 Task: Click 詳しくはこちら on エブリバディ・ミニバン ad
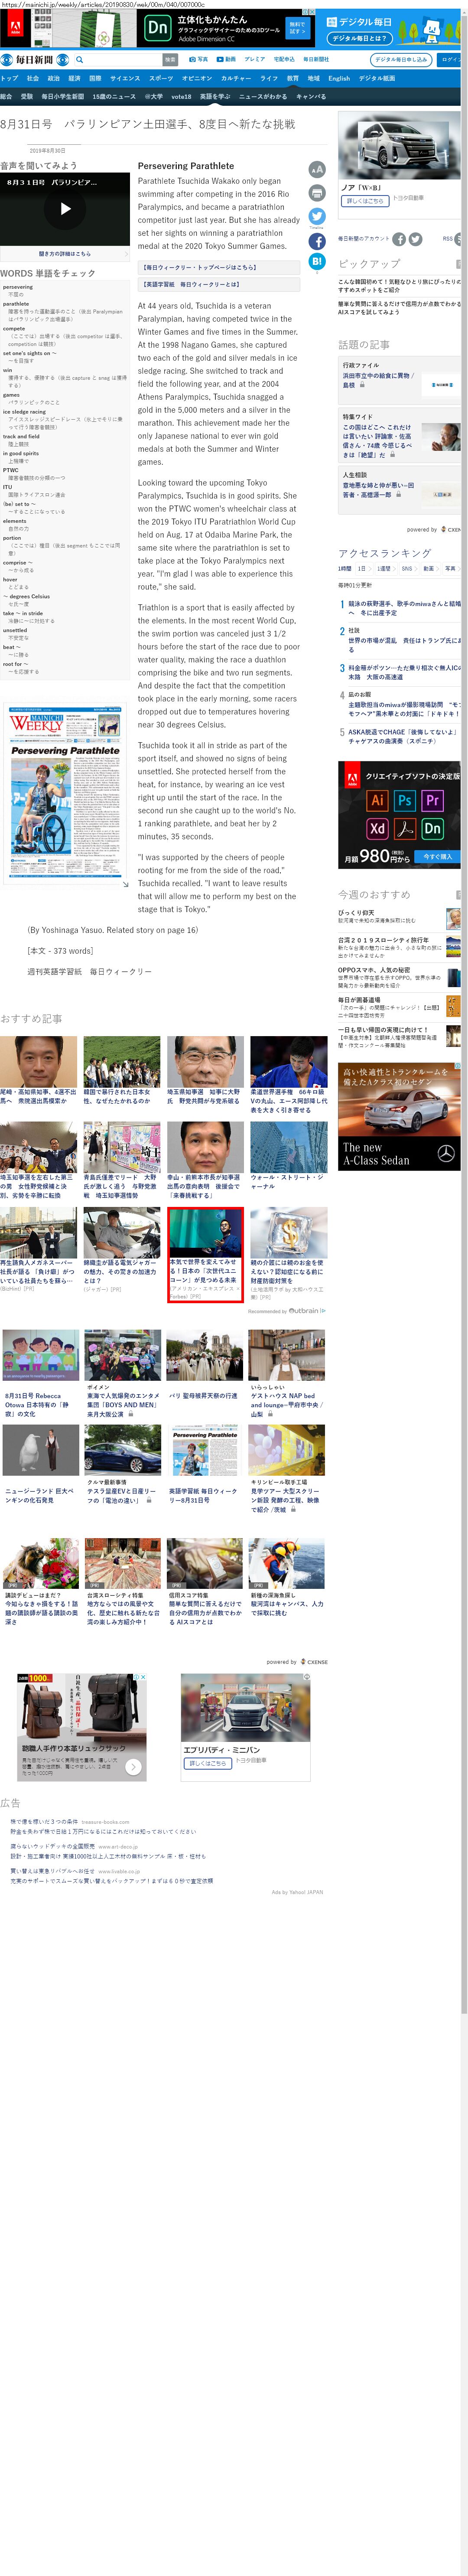[208, 1763]
